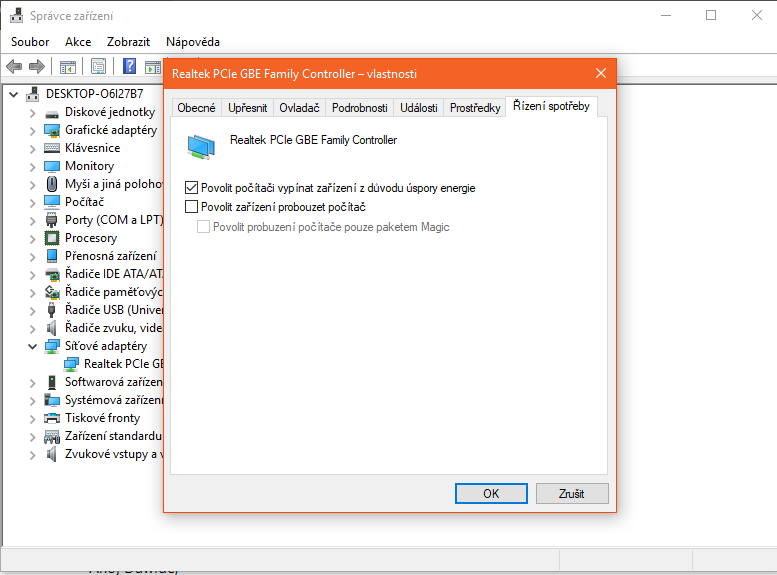
Task: Expand the Monitory node
Action: coord(32,167)
